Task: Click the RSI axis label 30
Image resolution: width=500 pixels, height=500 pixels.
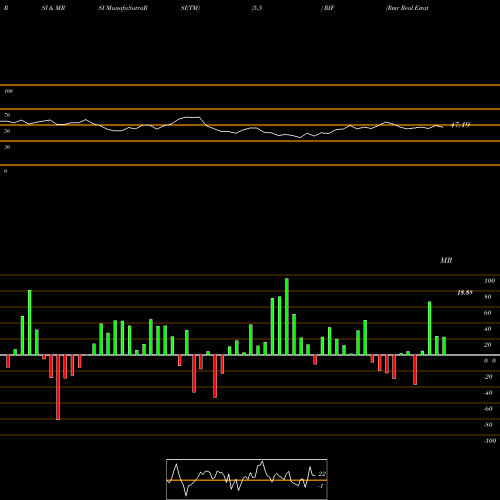Action: (x=7, y=147)
